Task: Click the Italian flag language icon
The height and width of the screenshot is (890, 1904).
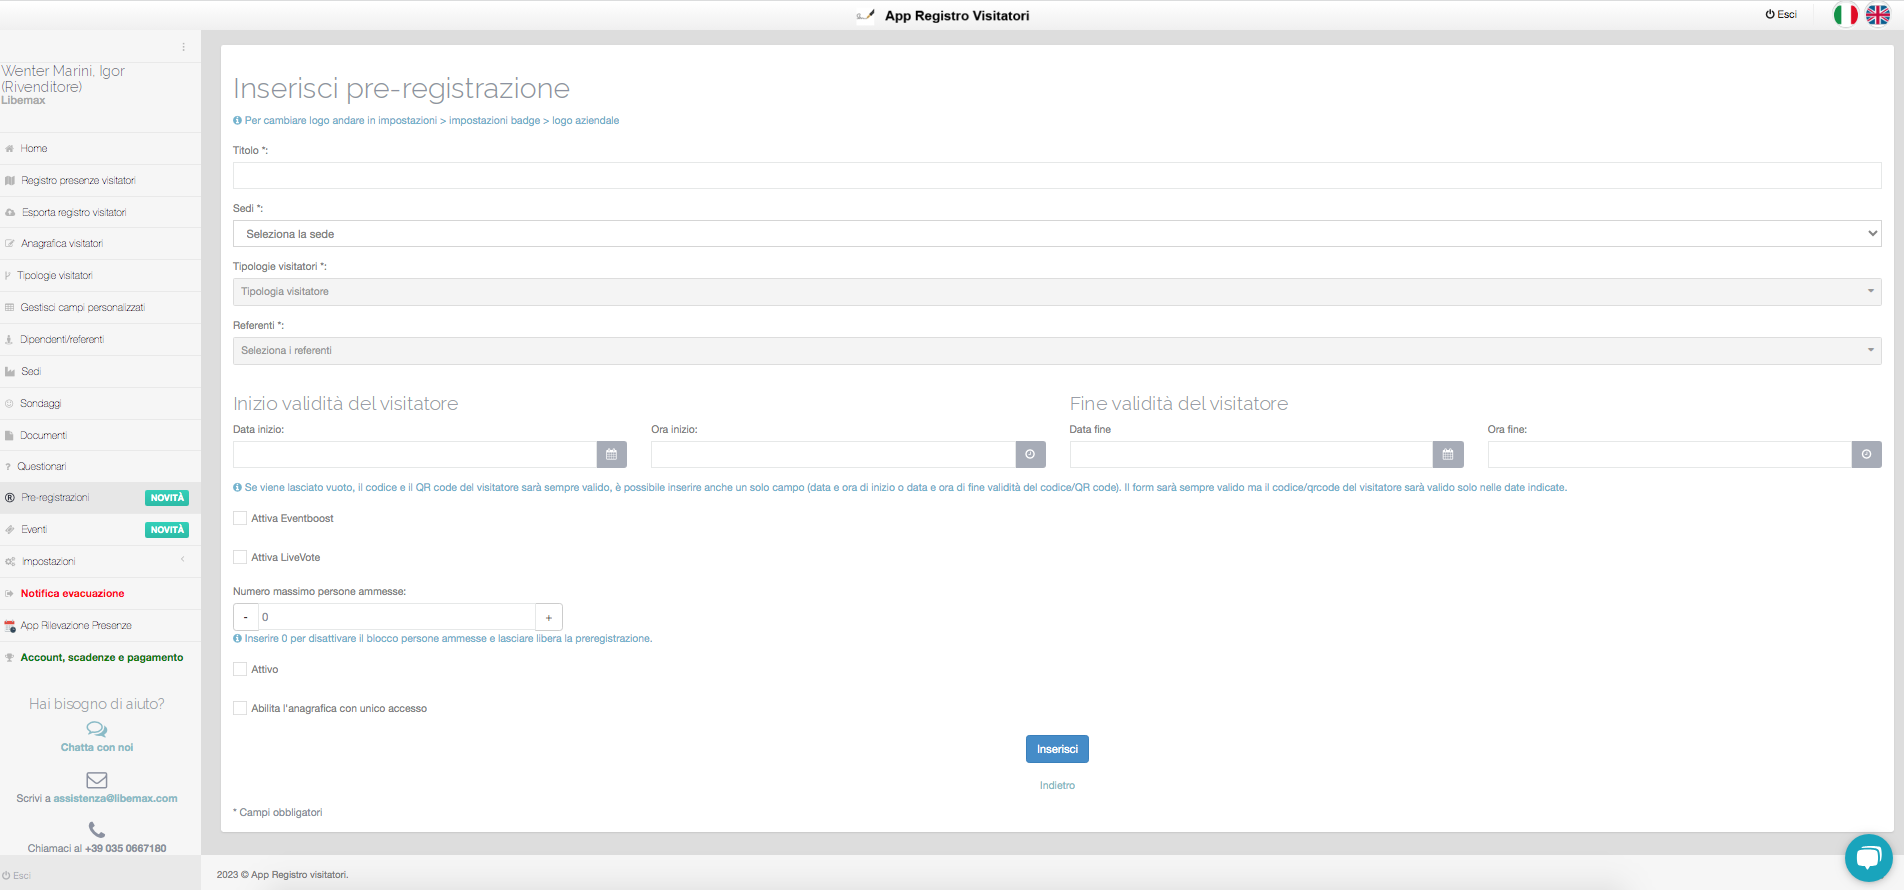Action: [1845, 15]
